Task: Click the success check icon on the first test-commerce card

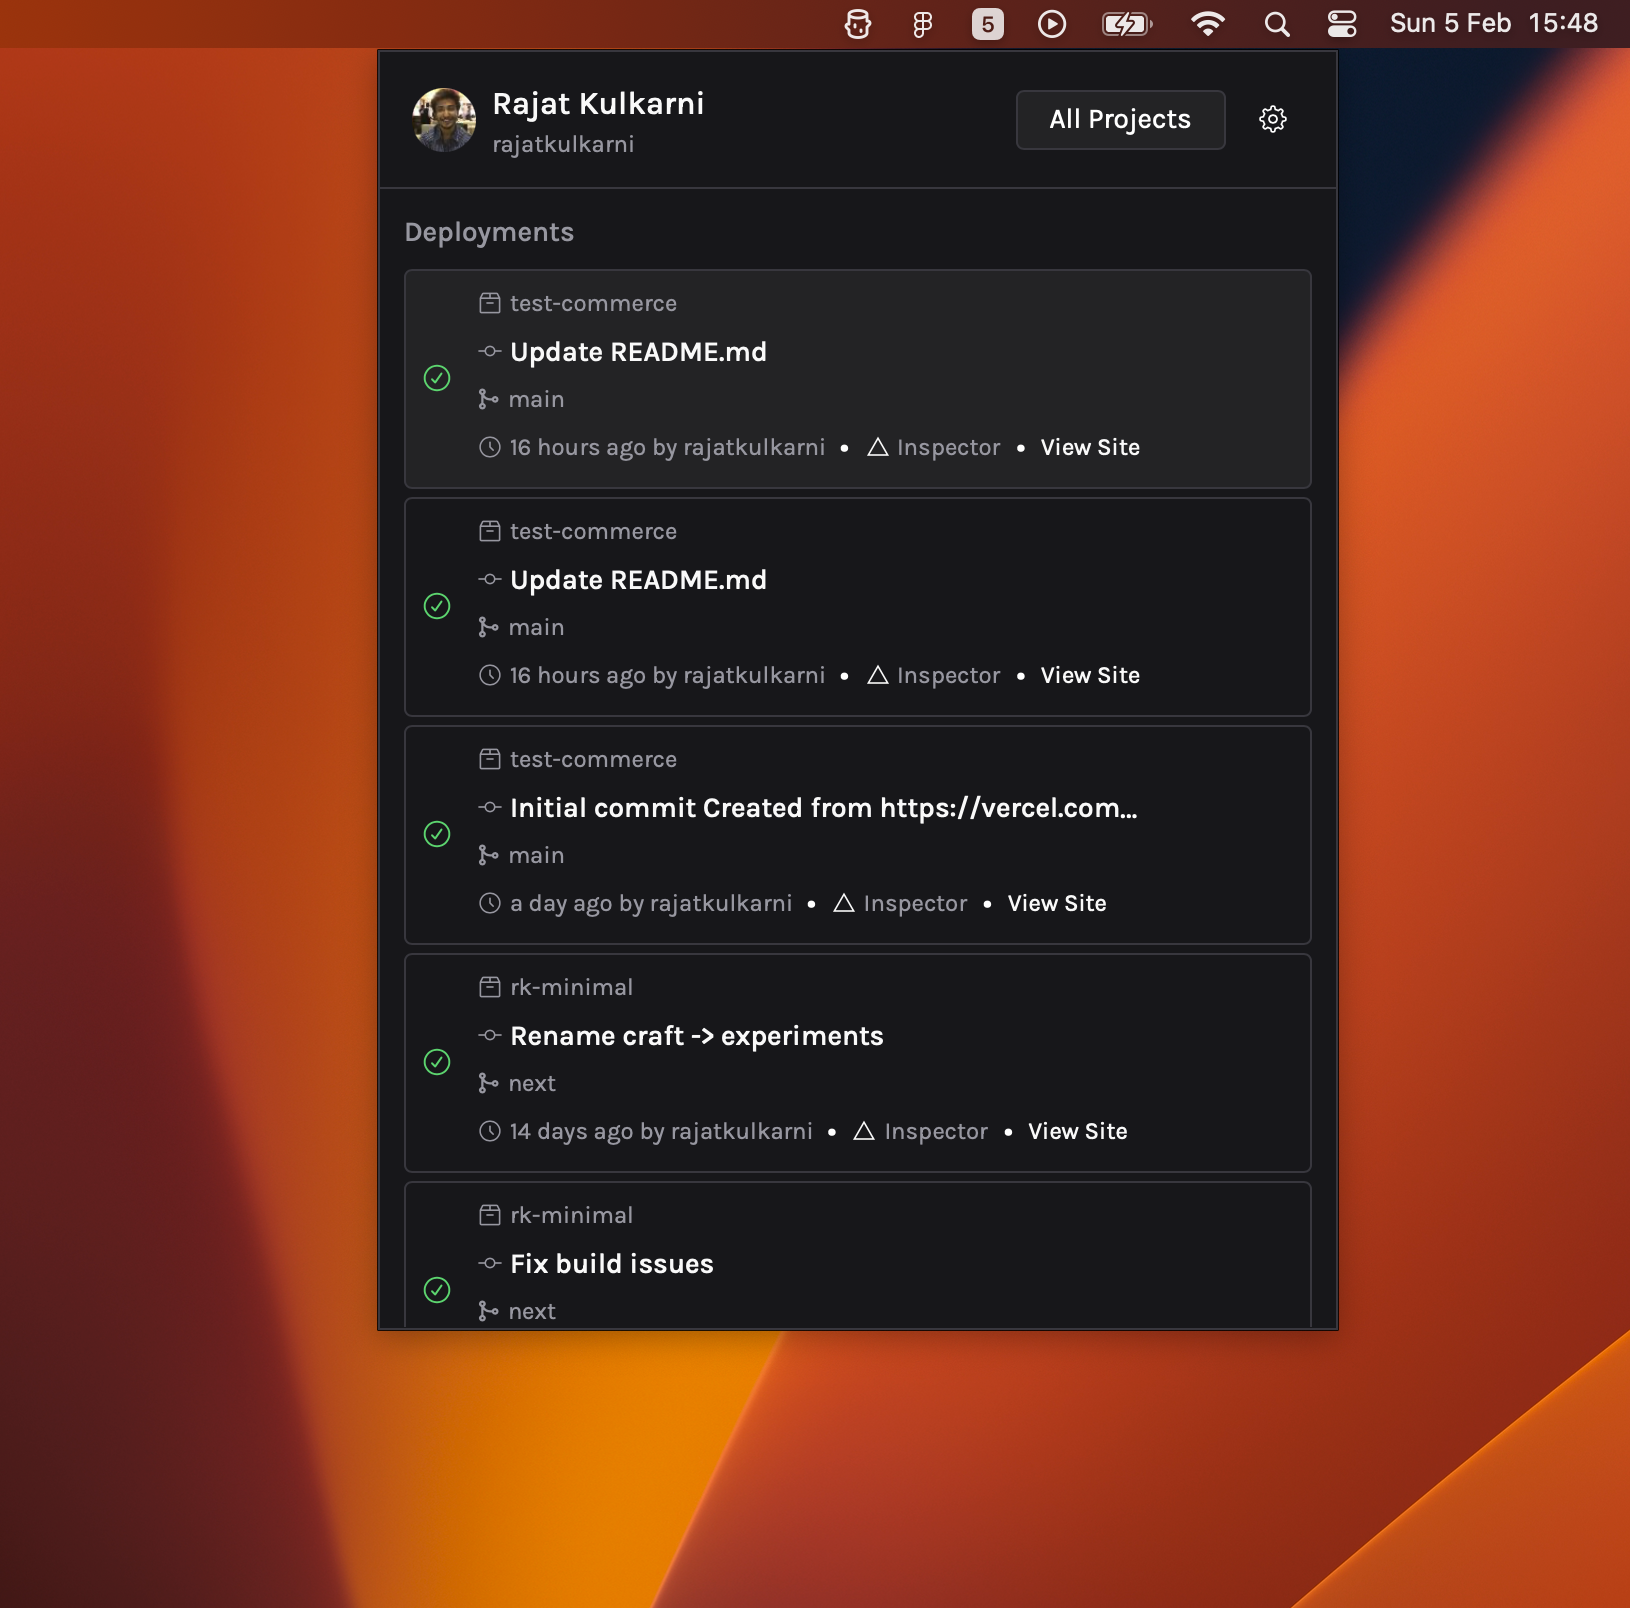Action: coord(437,378)
